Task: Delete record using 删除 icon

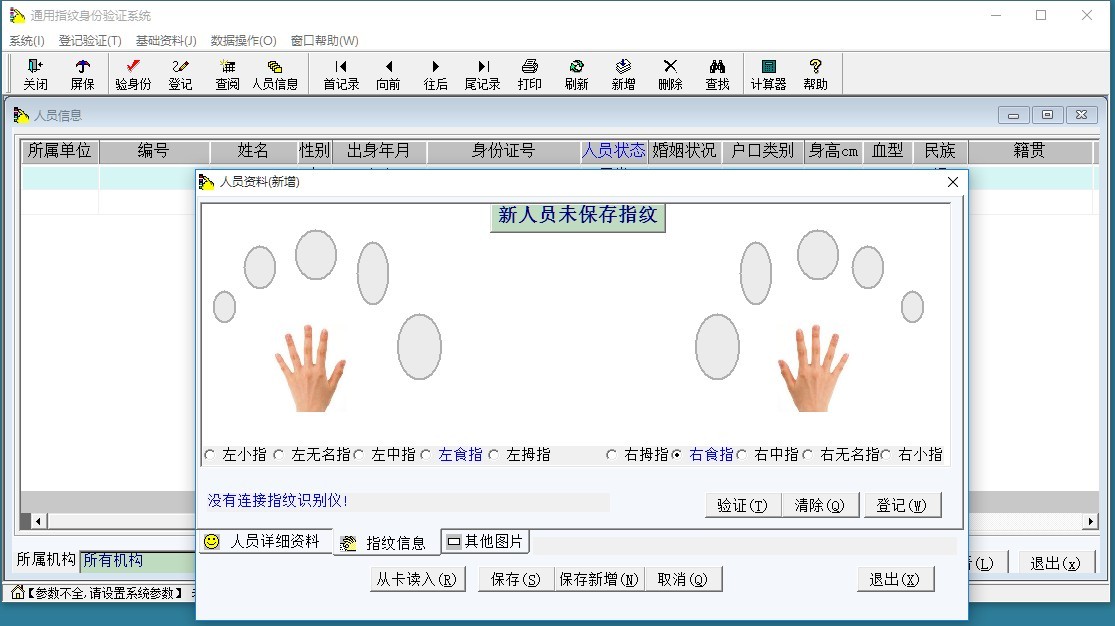Action: click(x=670, y=74)
